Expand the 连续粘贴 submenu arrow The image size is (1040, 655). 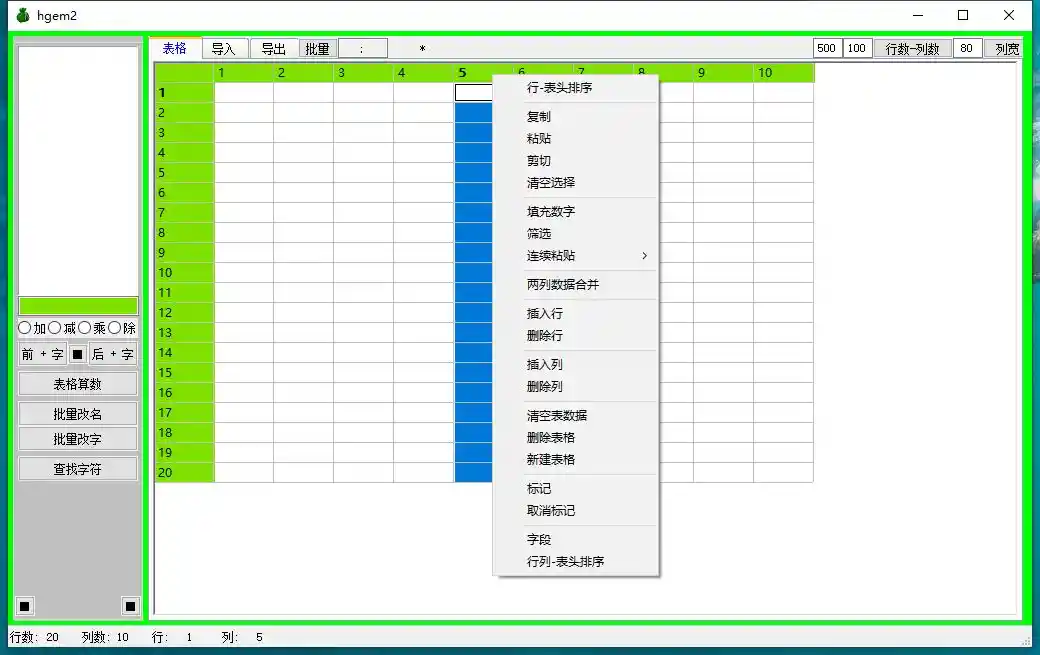[644, 256]
